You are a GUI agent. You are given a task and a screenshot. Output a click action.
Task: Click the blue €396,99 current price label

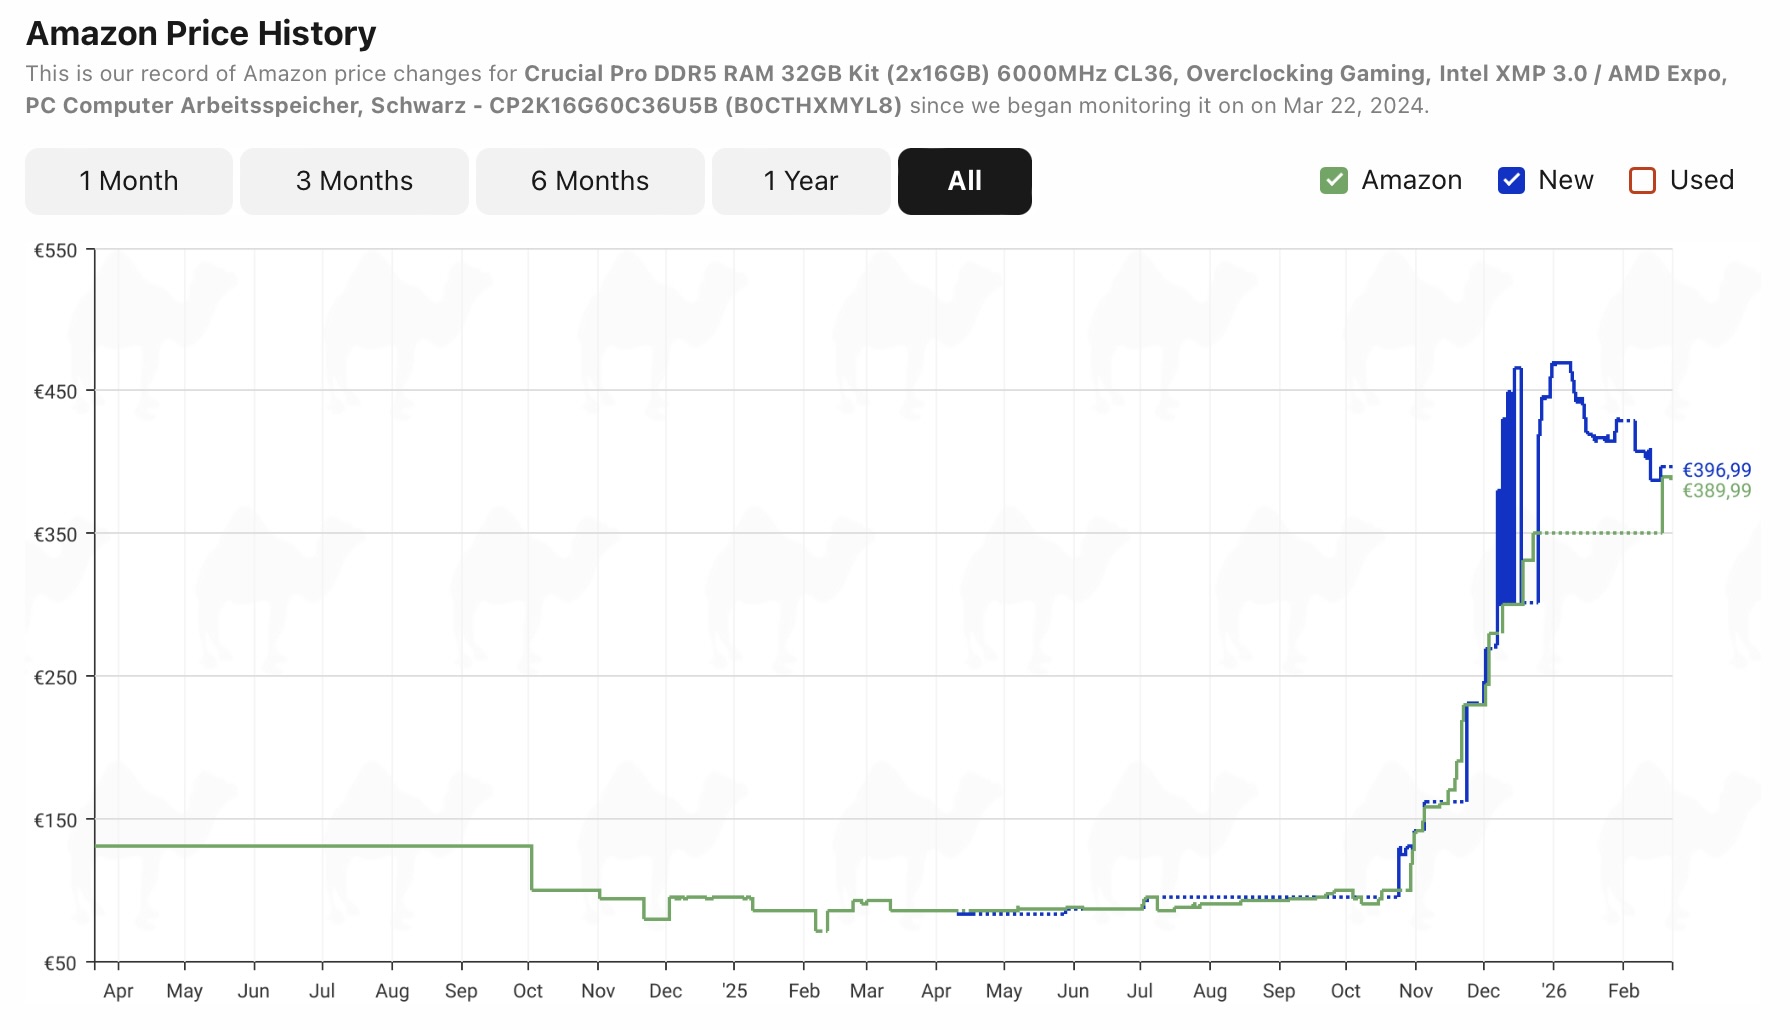pos(1716,470)
